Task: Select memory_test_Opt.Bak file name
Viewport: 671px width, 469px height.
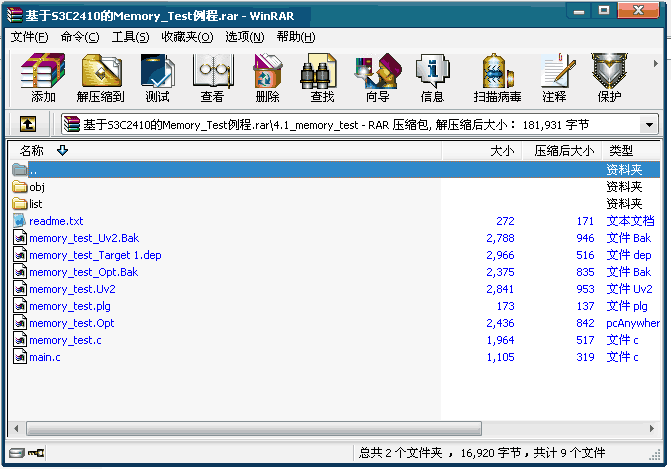Action: click(x=83, y=272)
